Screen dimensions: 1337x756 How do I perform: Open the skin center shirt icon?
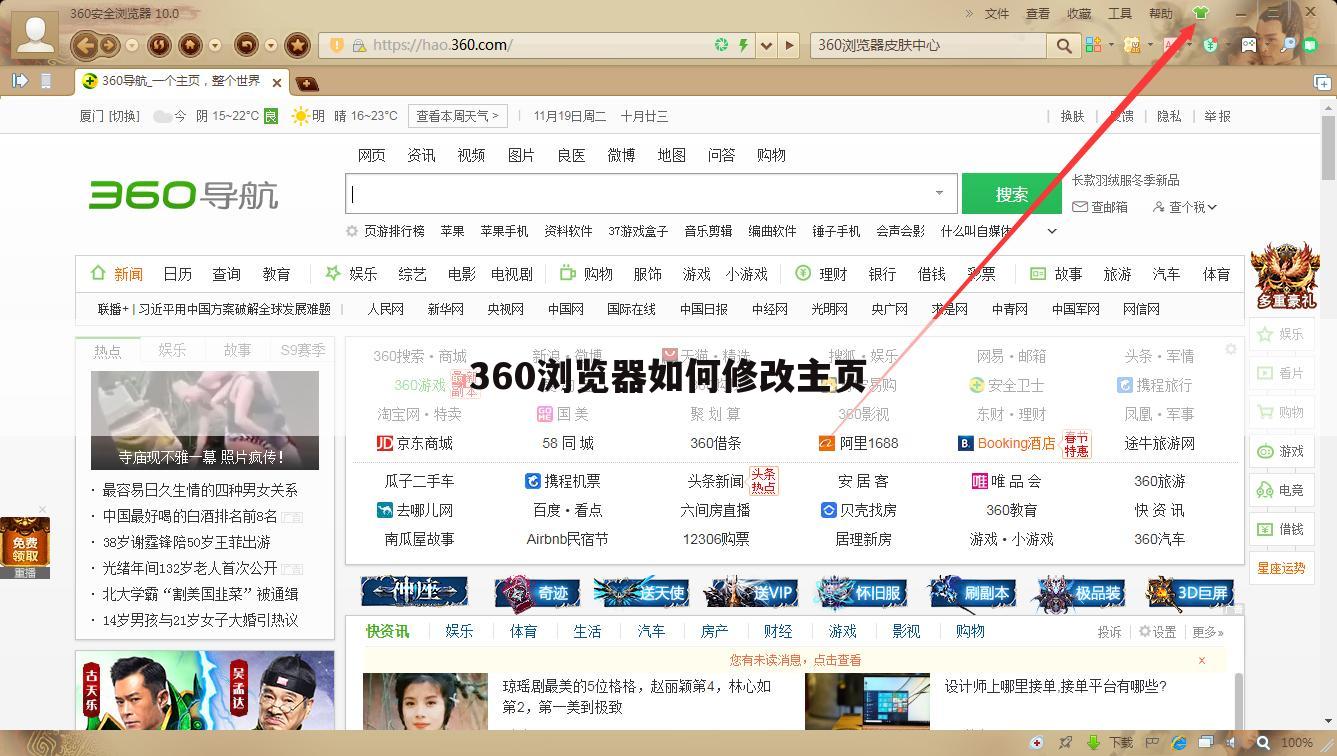pyautogui.click(x=1201, y=13)
